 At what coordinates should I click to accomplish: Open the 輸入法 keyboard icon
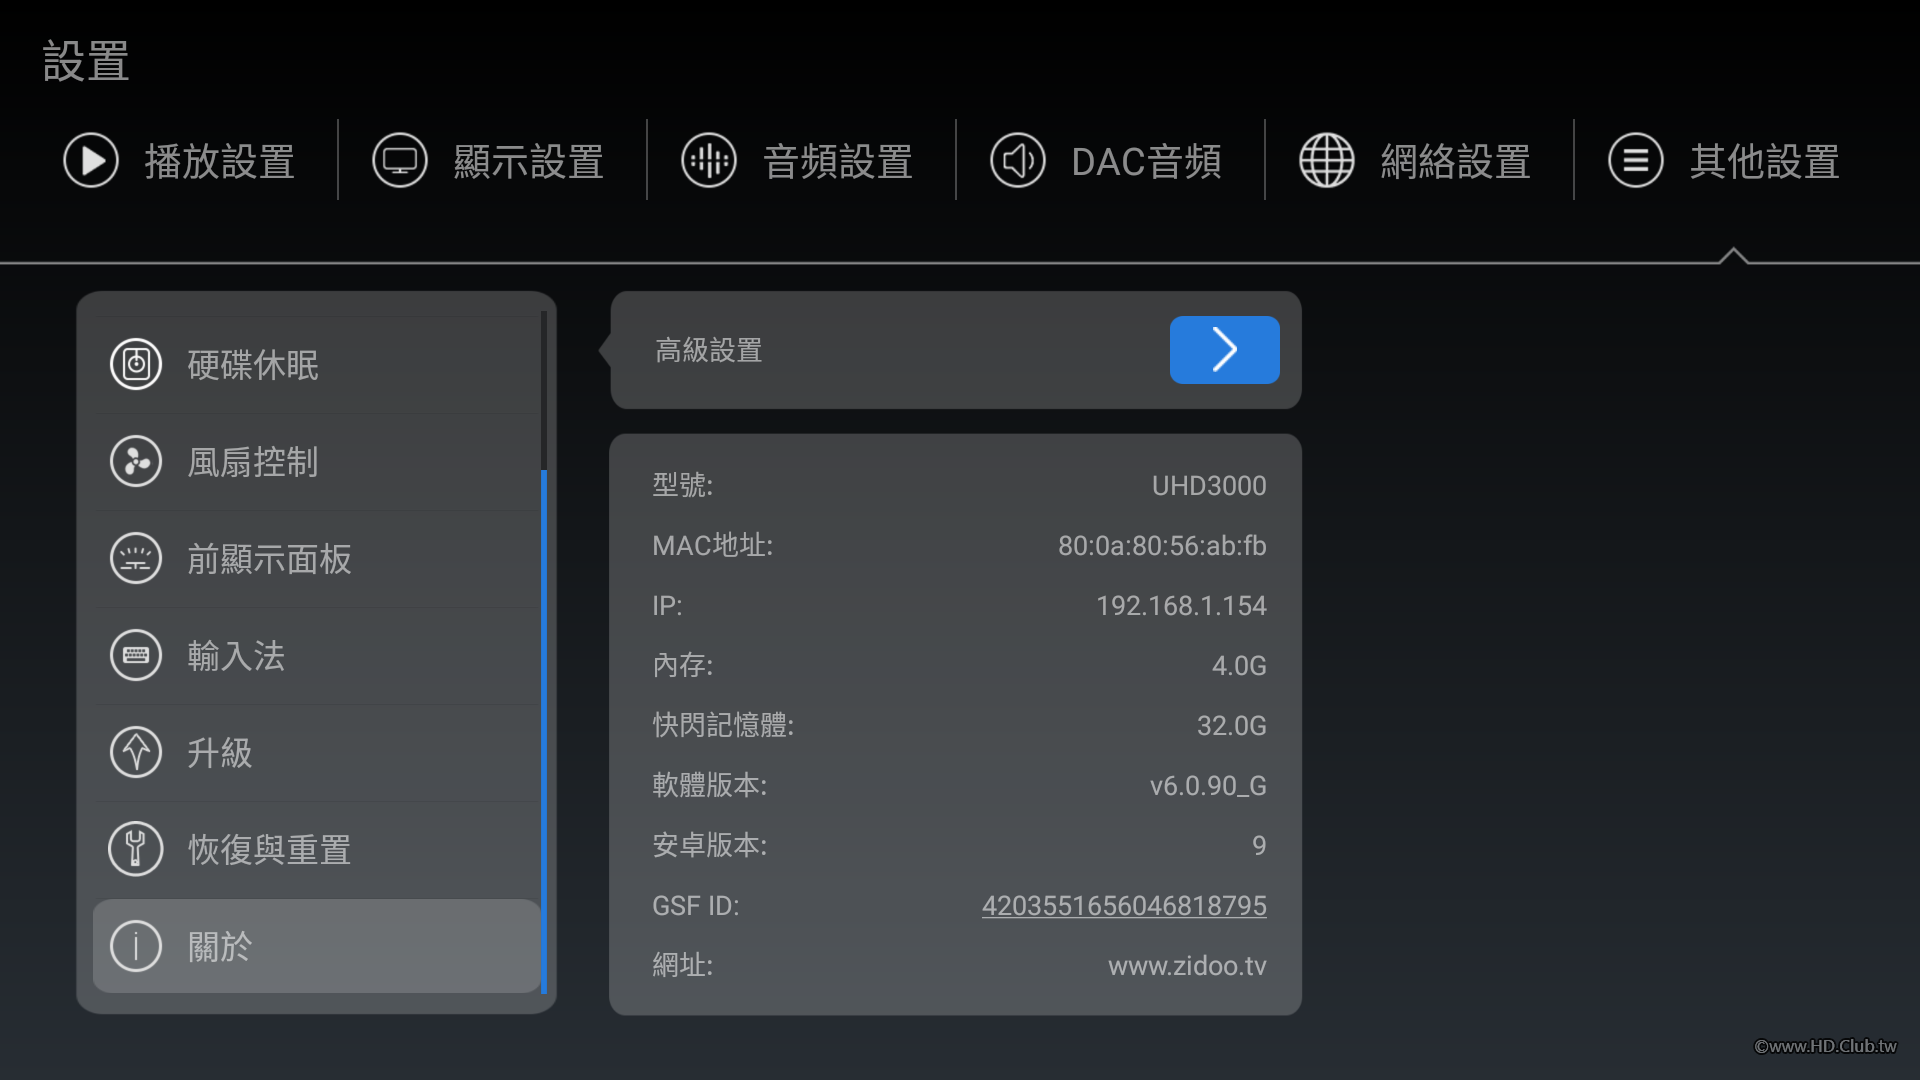(x=136, y=656)
